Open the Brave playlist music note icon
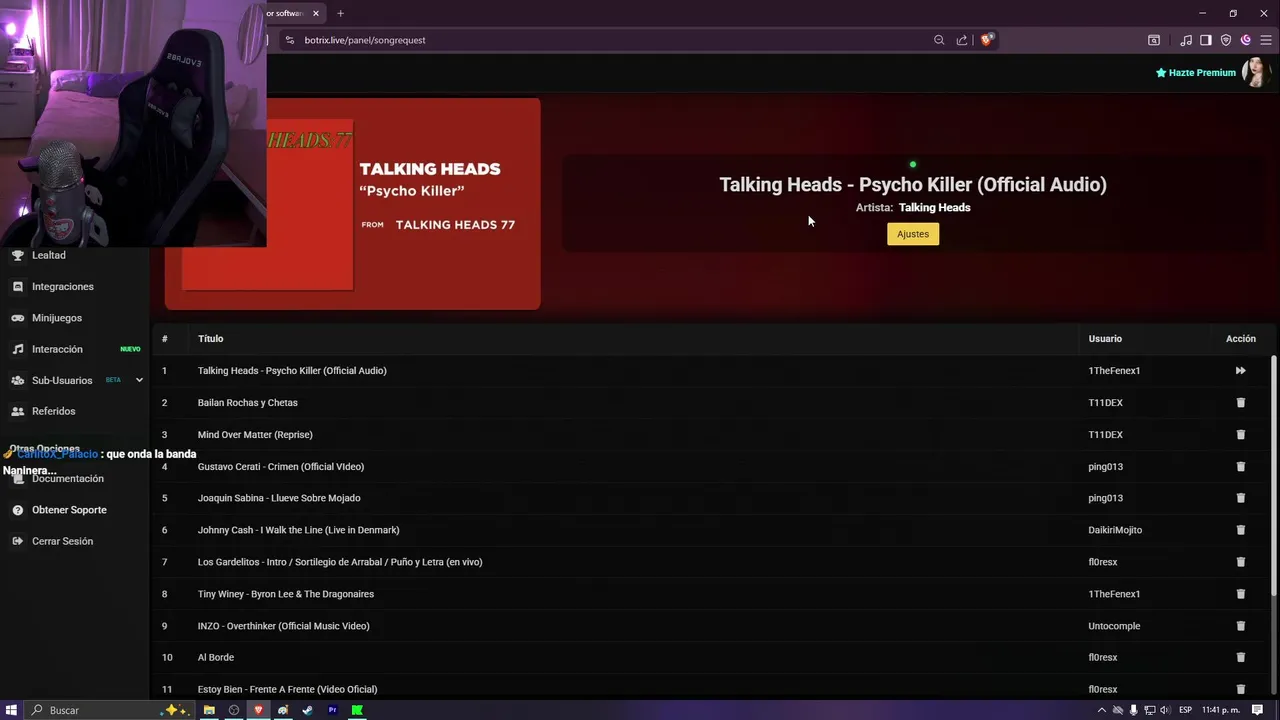Viewport: 1280px width, 720px height. [x=1186, y=40]
